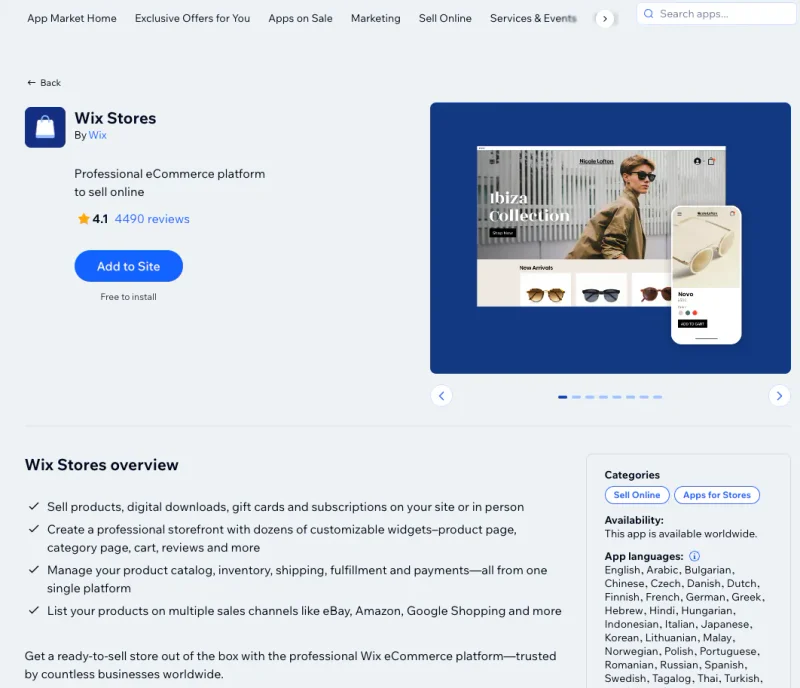
Task: Open the 4490 reviews link
Action: [x=152, y=219]
